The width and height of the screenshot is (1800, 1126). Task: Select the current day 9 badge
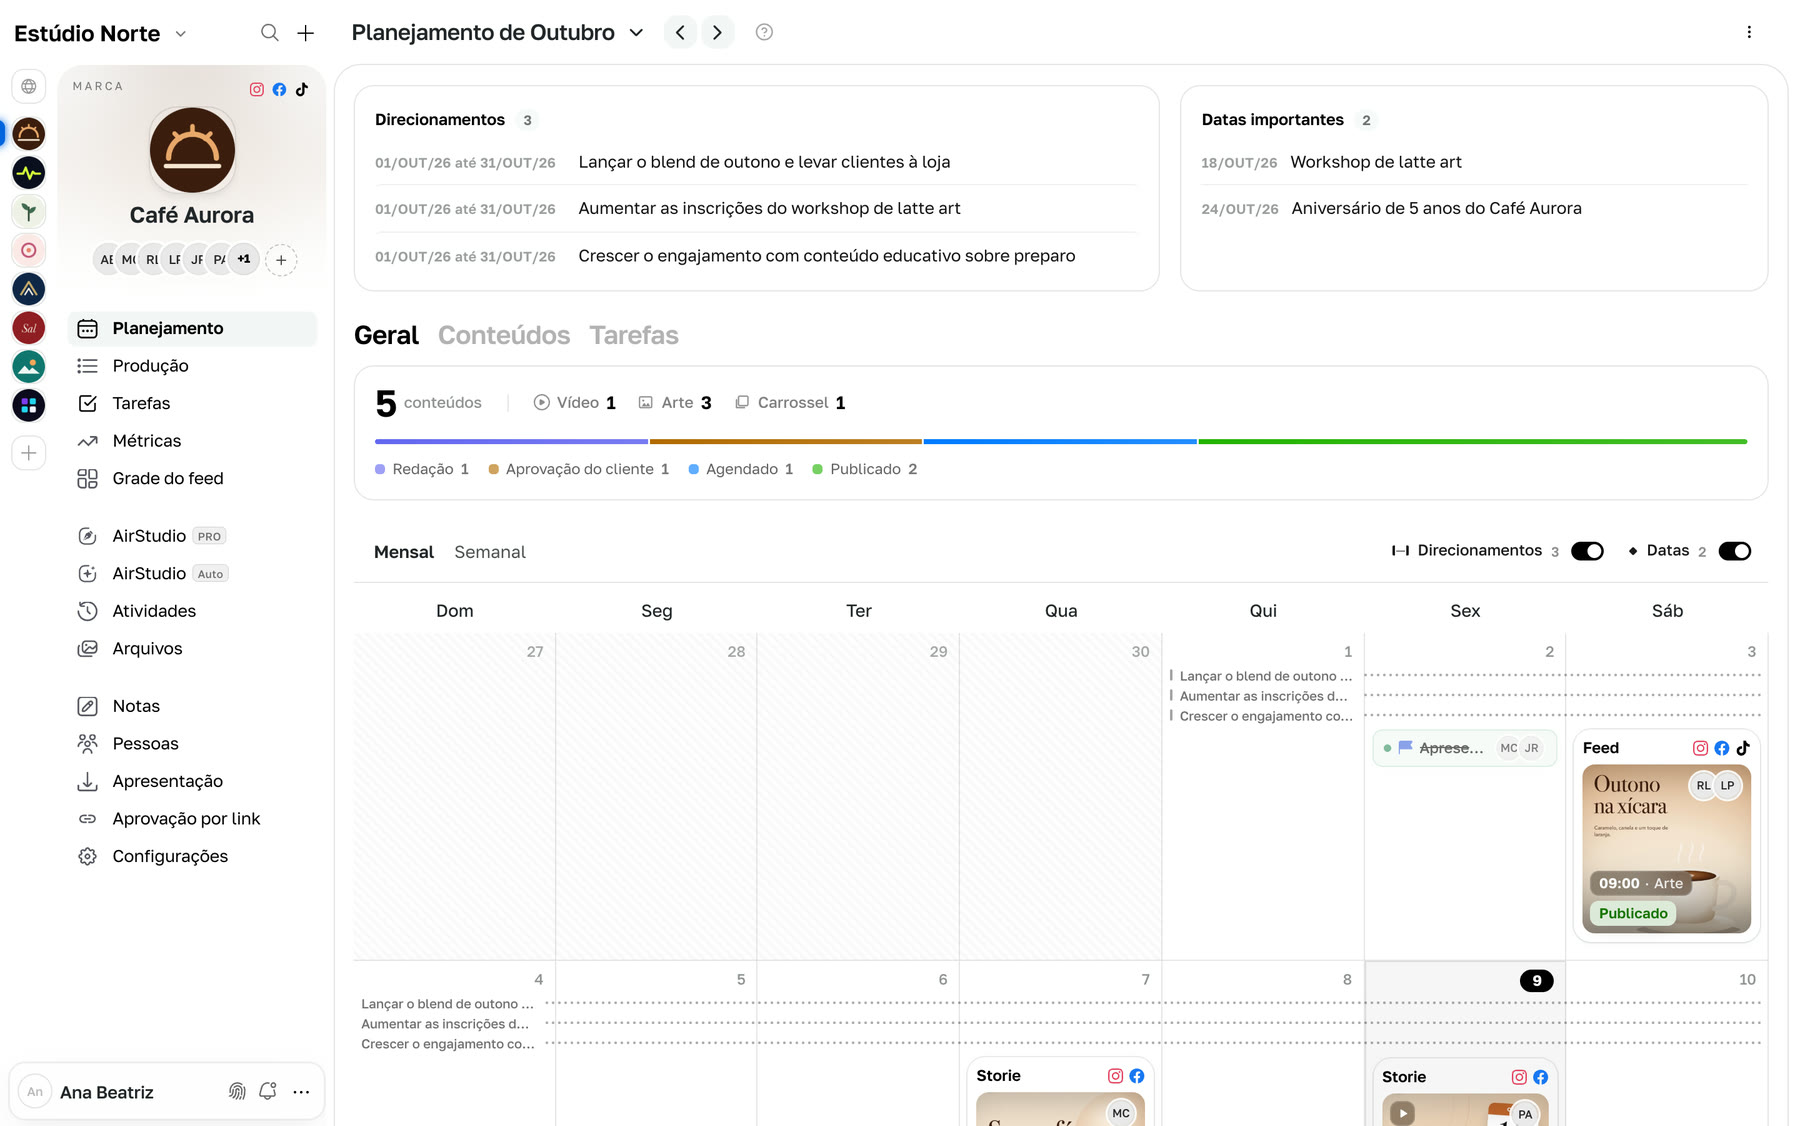(1536, 980)
